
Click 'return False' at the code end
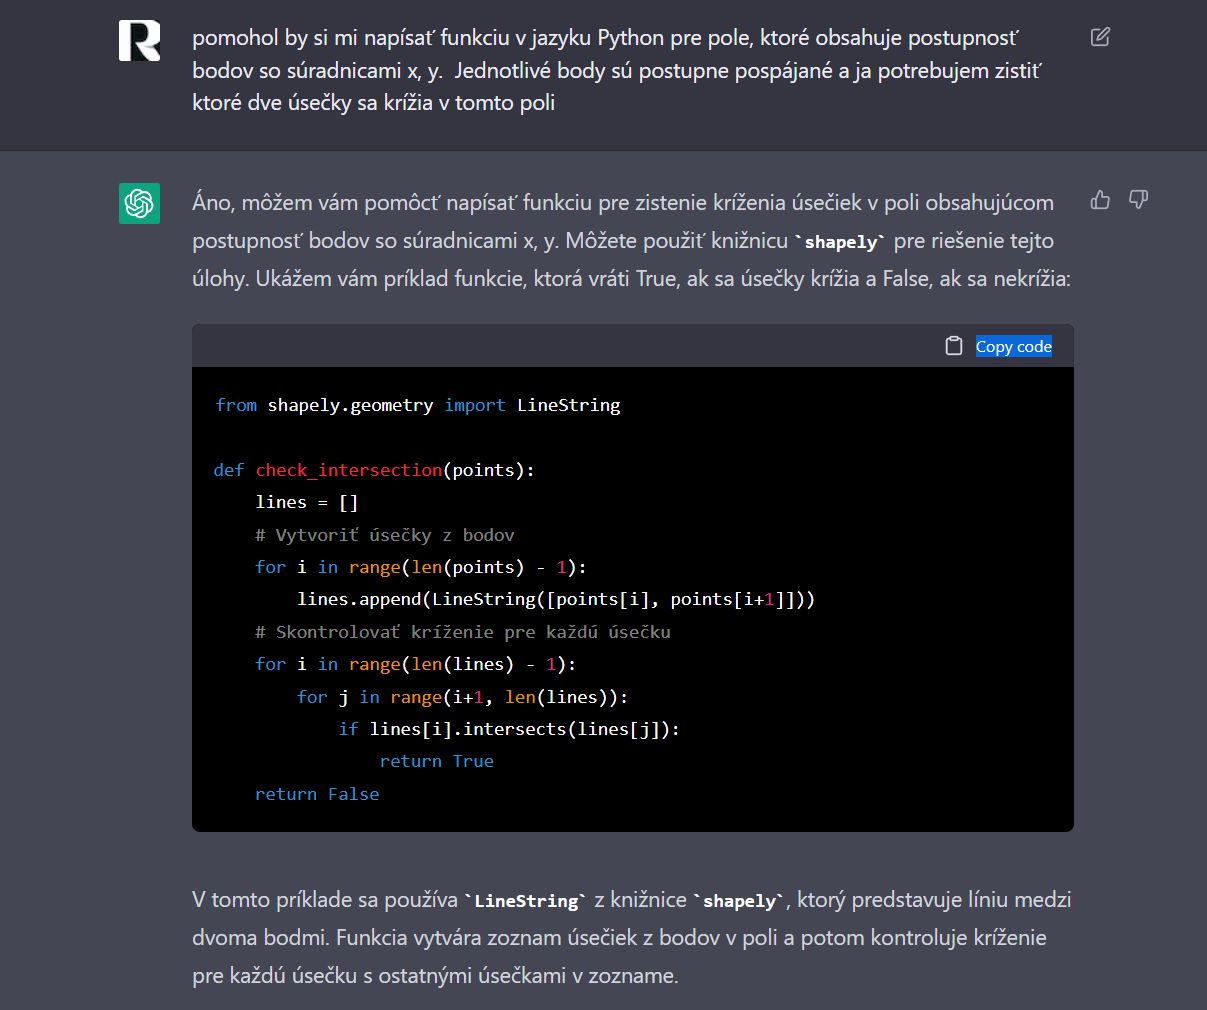click(x=317, y=794)
